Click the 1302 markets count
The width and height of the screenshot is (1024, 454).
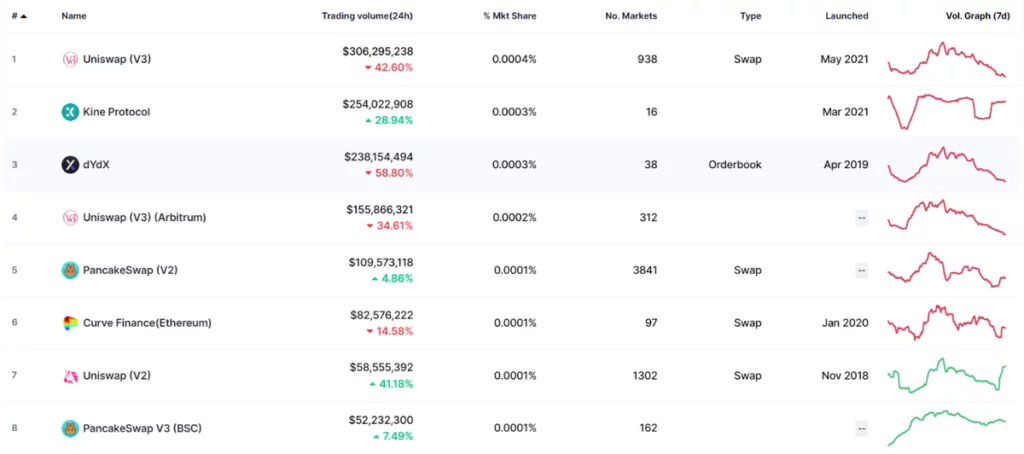pyautogui.click(x=645, y=376)
